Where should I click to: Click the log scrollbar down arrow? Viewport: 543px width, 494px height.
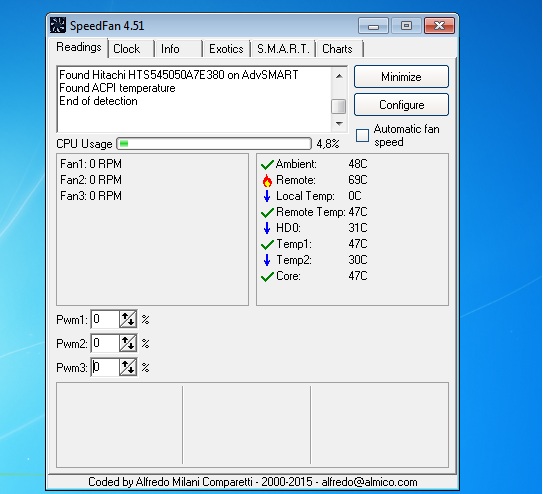pyautogui.click(x=339, y=124)
